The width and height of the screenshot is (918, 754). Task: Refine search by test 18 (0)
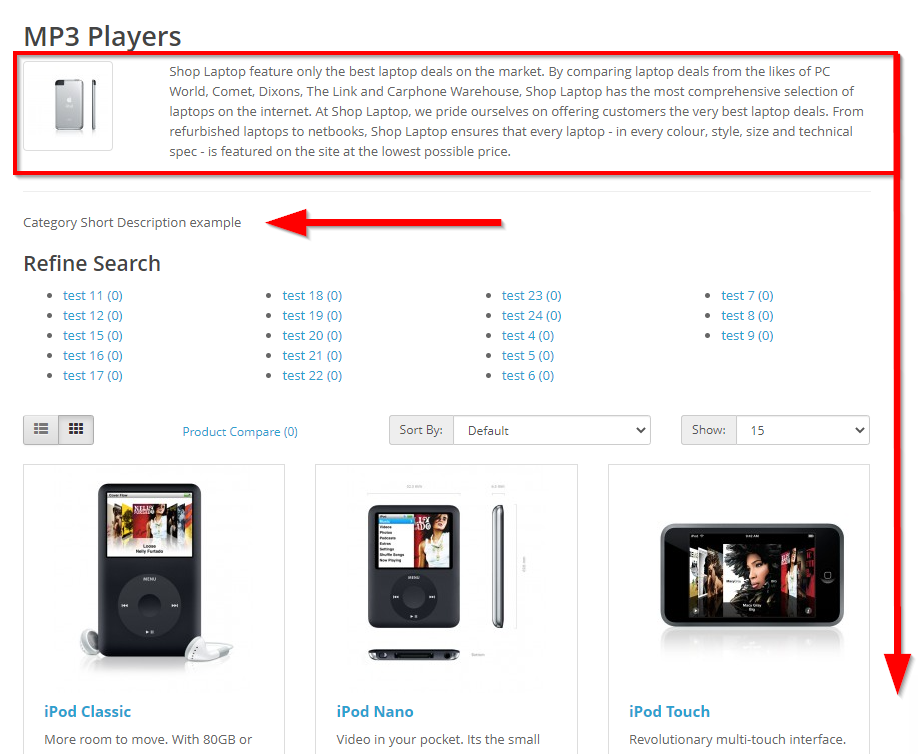click(312, 296)
